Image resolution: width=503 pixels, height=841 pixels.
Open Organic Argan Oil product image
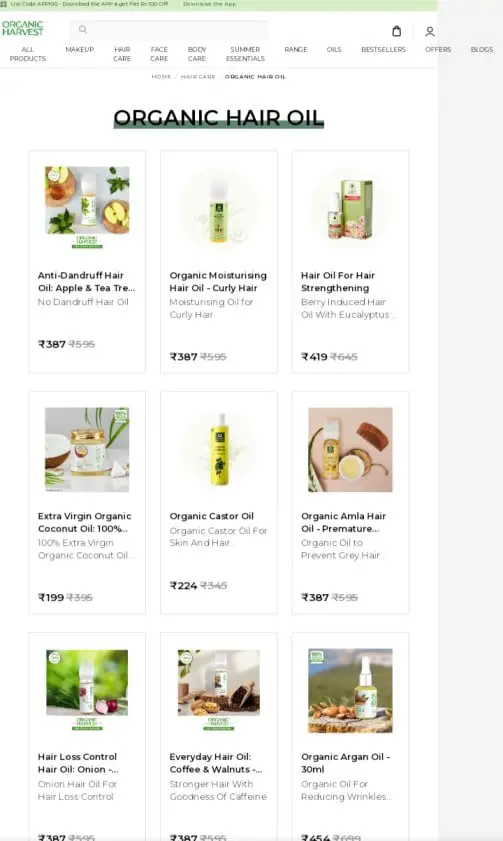pyautogui.click(x=350, y=691)
